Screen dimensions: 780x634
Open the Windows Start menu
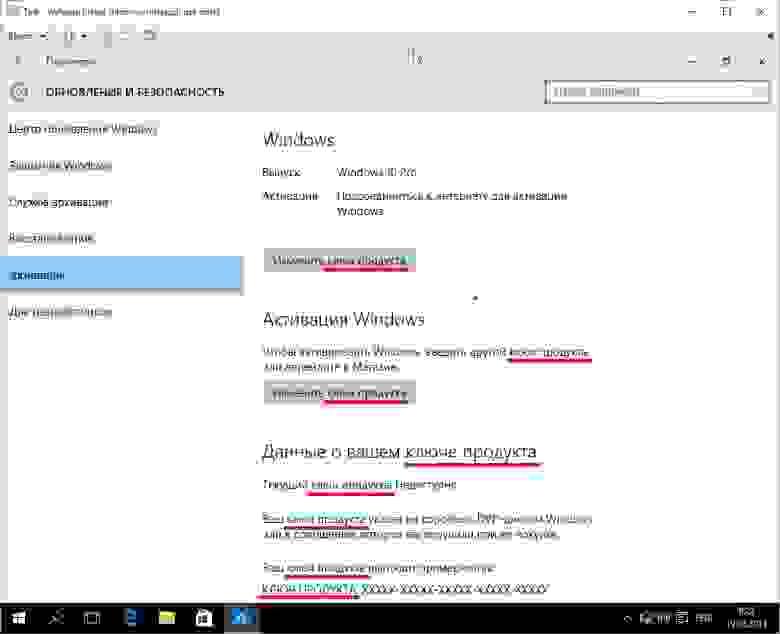click(18, 618)
